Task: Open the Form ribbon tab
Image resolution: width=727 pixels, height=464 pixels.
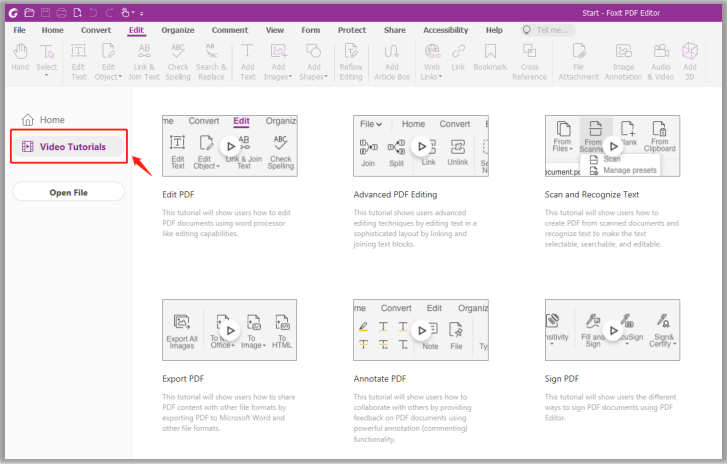Action: pyautogui.click(x=311, y=30)
